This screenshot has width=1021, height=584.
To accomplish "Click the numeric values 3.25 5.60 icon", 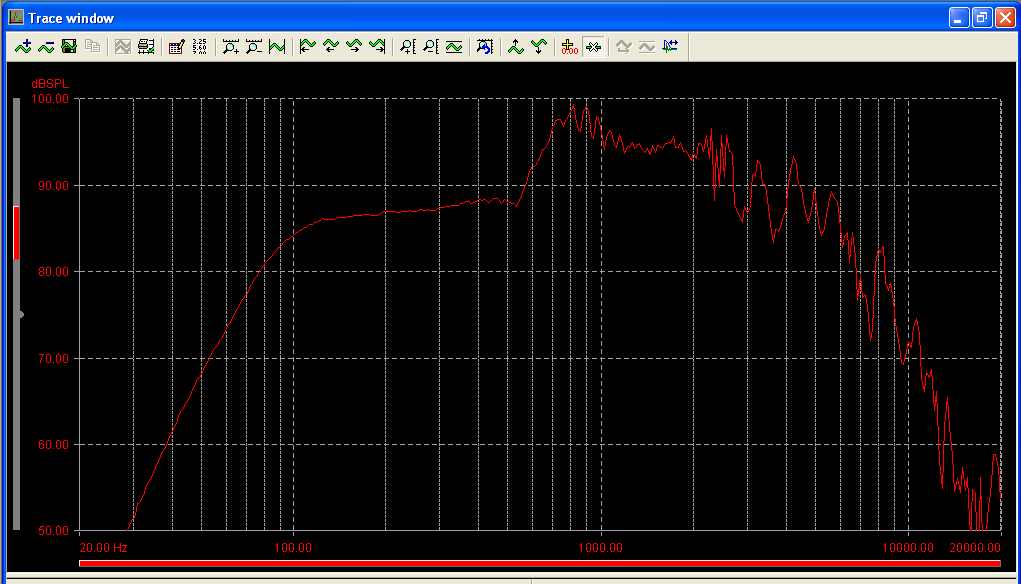I will click(x=199, y=47).
